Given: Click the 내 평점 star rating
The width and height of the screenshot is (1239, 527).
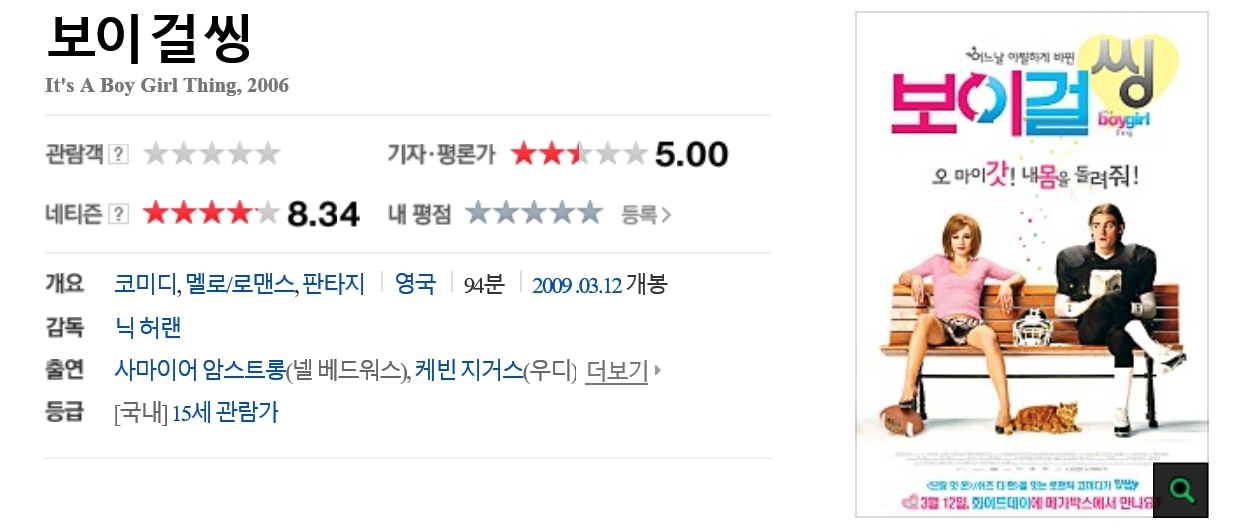Looking at the screenshot, I should (x=534, y=213).
